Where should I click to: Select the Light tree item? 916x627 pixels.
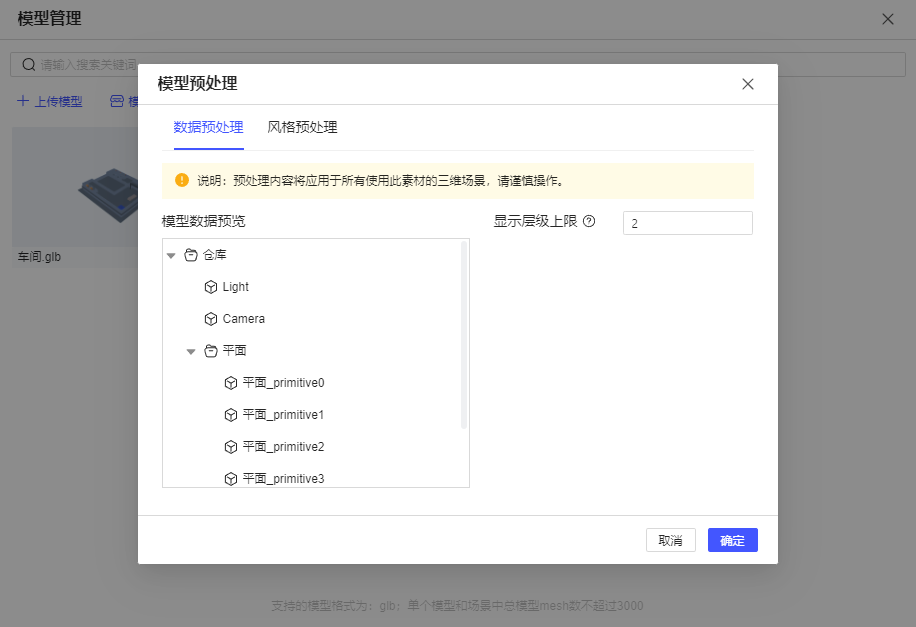coord(235,287)
